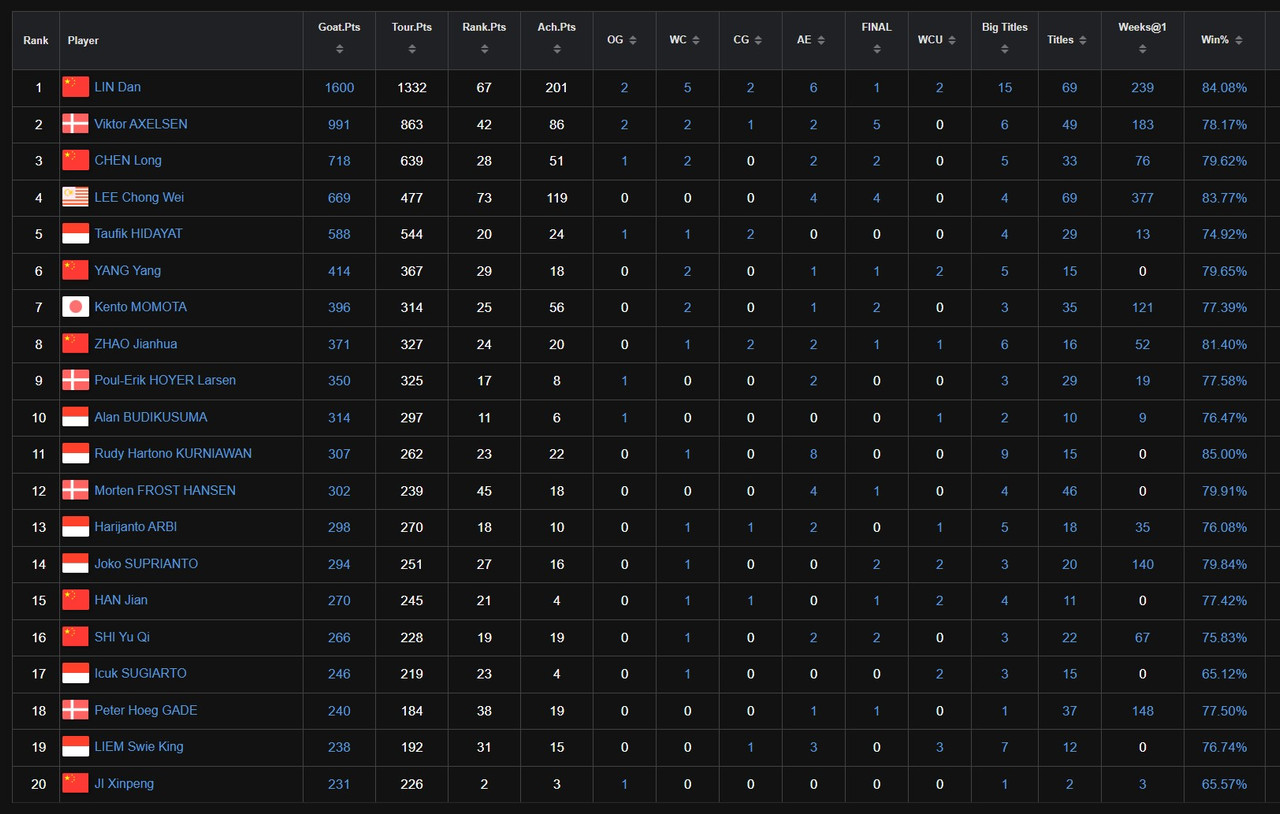Sort table by Goat.Pts column

click(339, 40)
